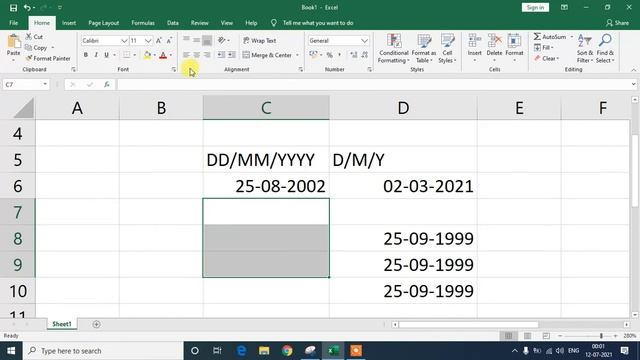Open the number format dropdown (General)

tap(364, 41)
